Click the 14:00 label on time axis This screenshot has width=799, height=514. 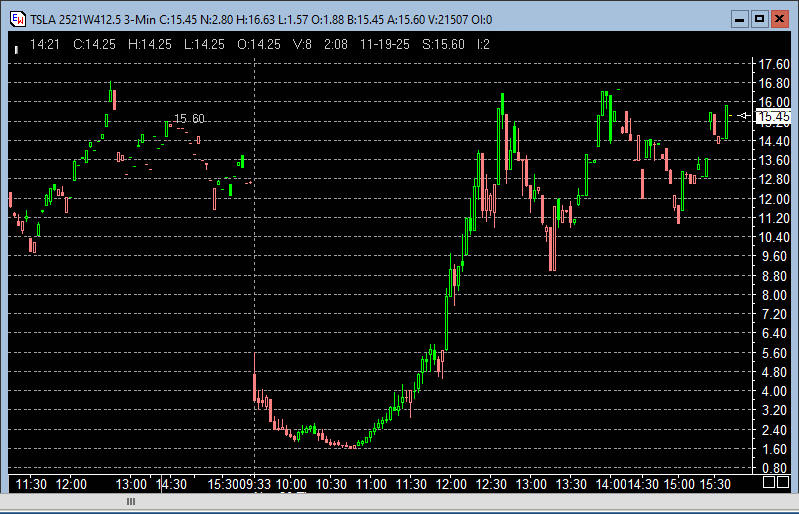611,484
